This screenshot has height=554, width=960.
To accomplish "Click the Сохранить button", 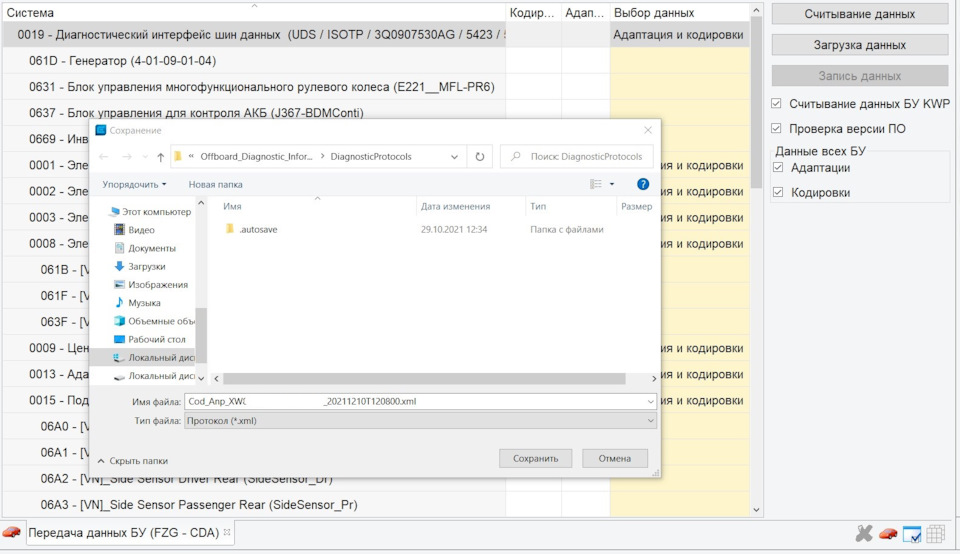I will pyautogui.click(x=536, y=459).
